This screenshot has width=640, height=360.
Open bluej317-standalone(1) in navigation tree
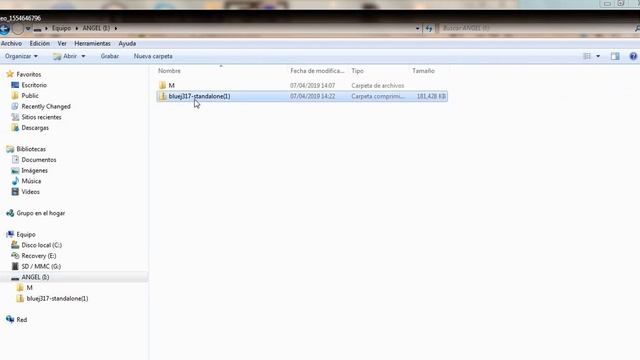point(52,298)
